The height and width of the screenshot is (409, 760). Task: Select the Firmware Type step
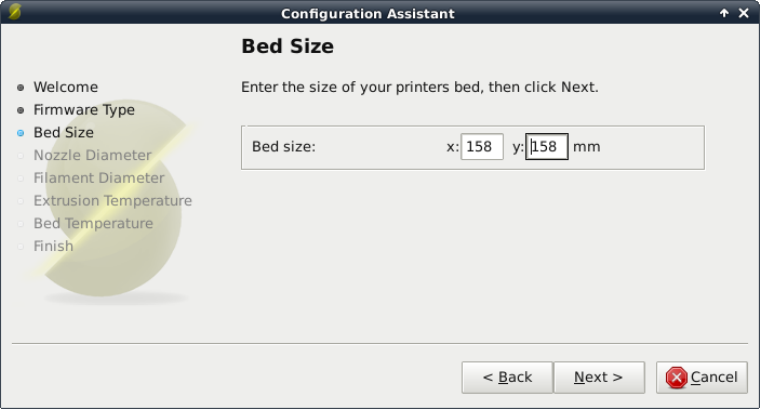pyautogui.click(x=83, y=110)
